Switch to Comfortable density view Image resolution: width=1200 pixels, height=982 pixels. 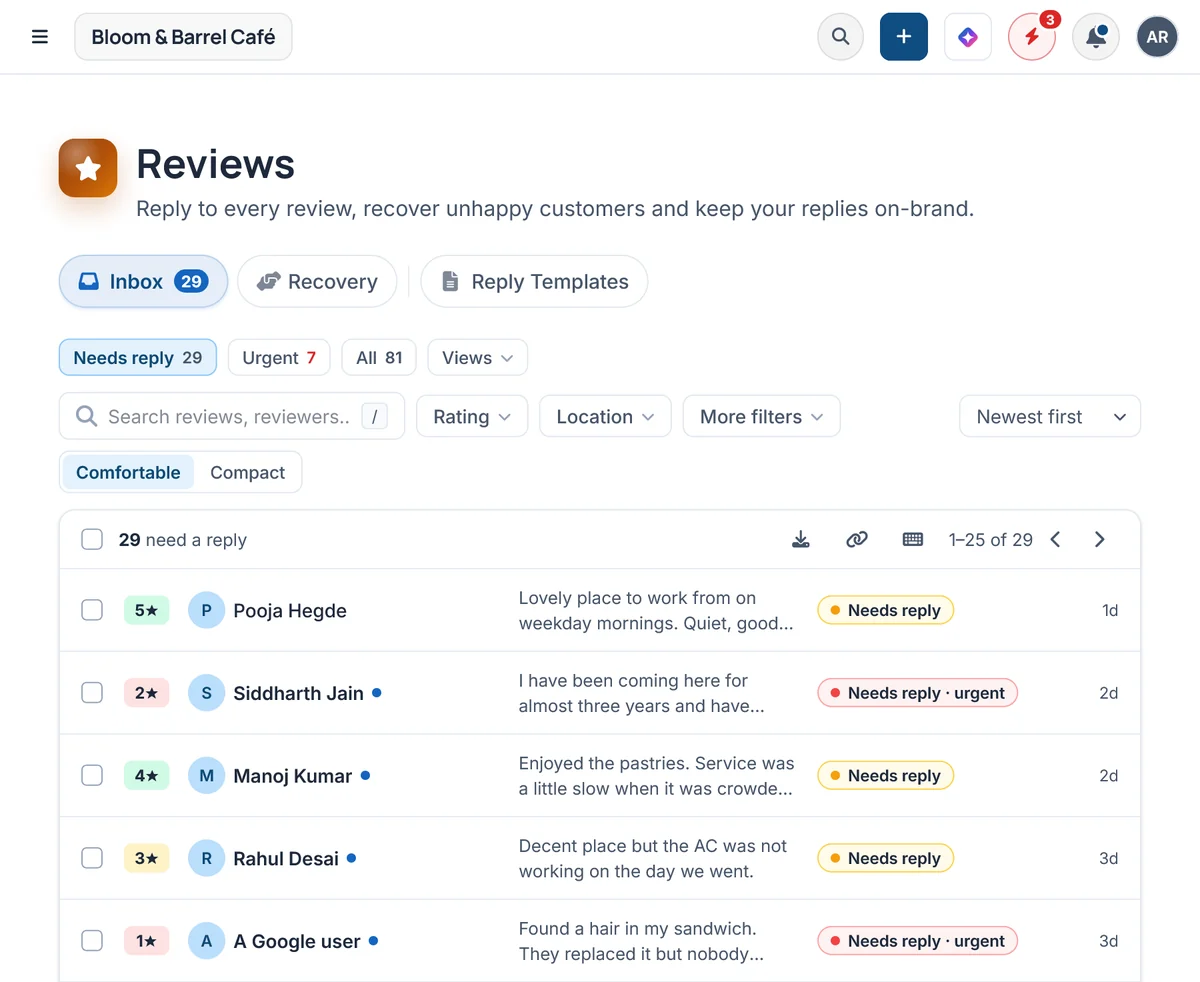coord(128,473)
